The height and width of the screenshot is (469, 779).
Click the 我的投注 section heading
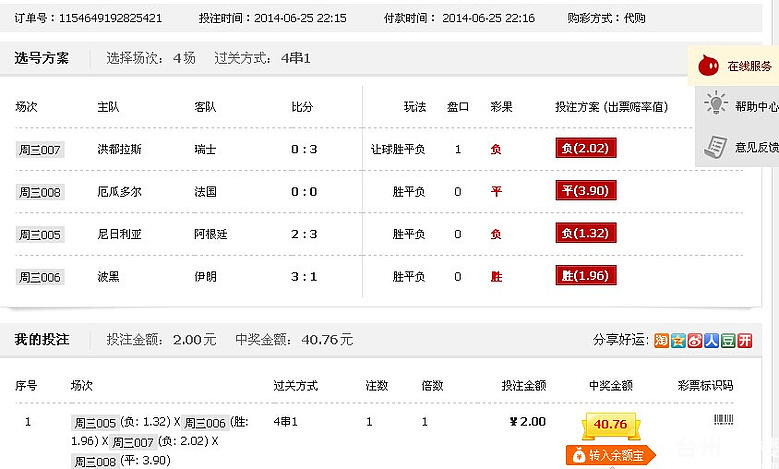42,340
